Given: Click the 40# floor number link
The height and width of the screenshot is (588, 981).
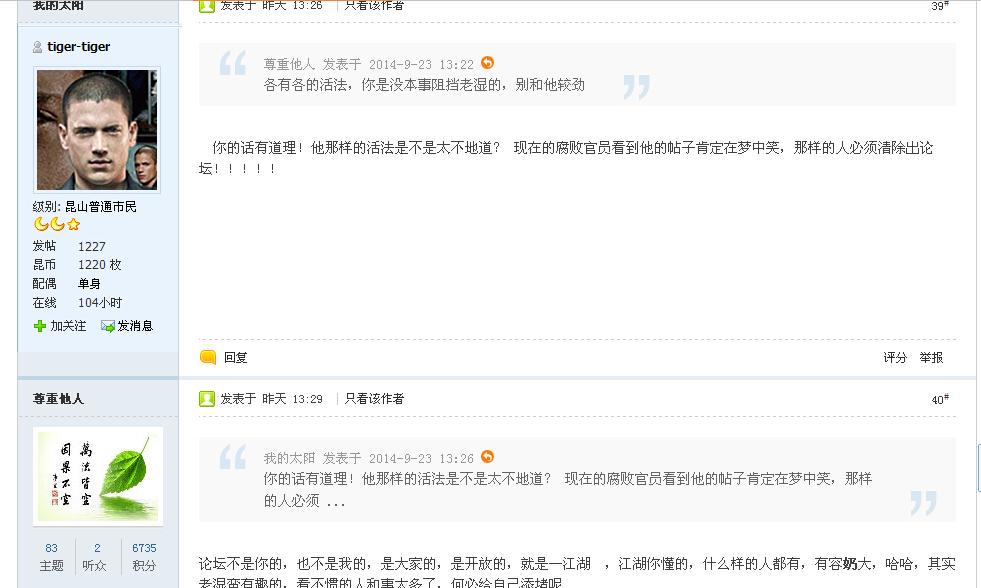Looking at the screenshot, I should point(940,400).
